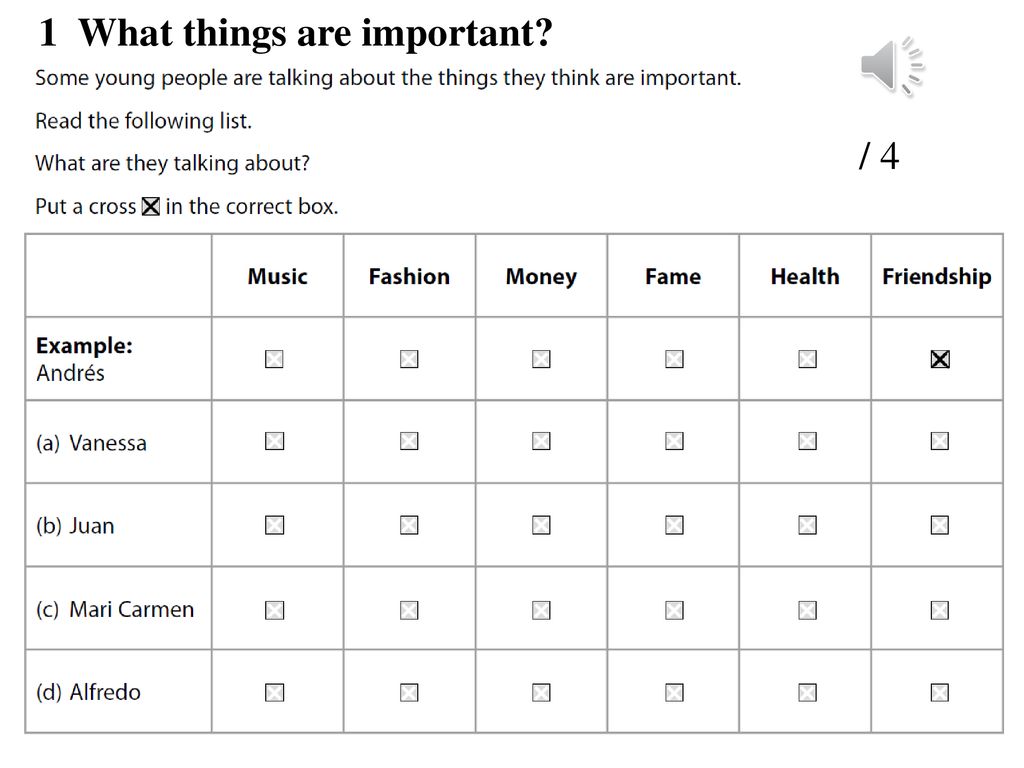Uncheck Andrés's crossed Friendship box
The width and height of the screenshot is (1024, 768).
(x=940, y=359)
